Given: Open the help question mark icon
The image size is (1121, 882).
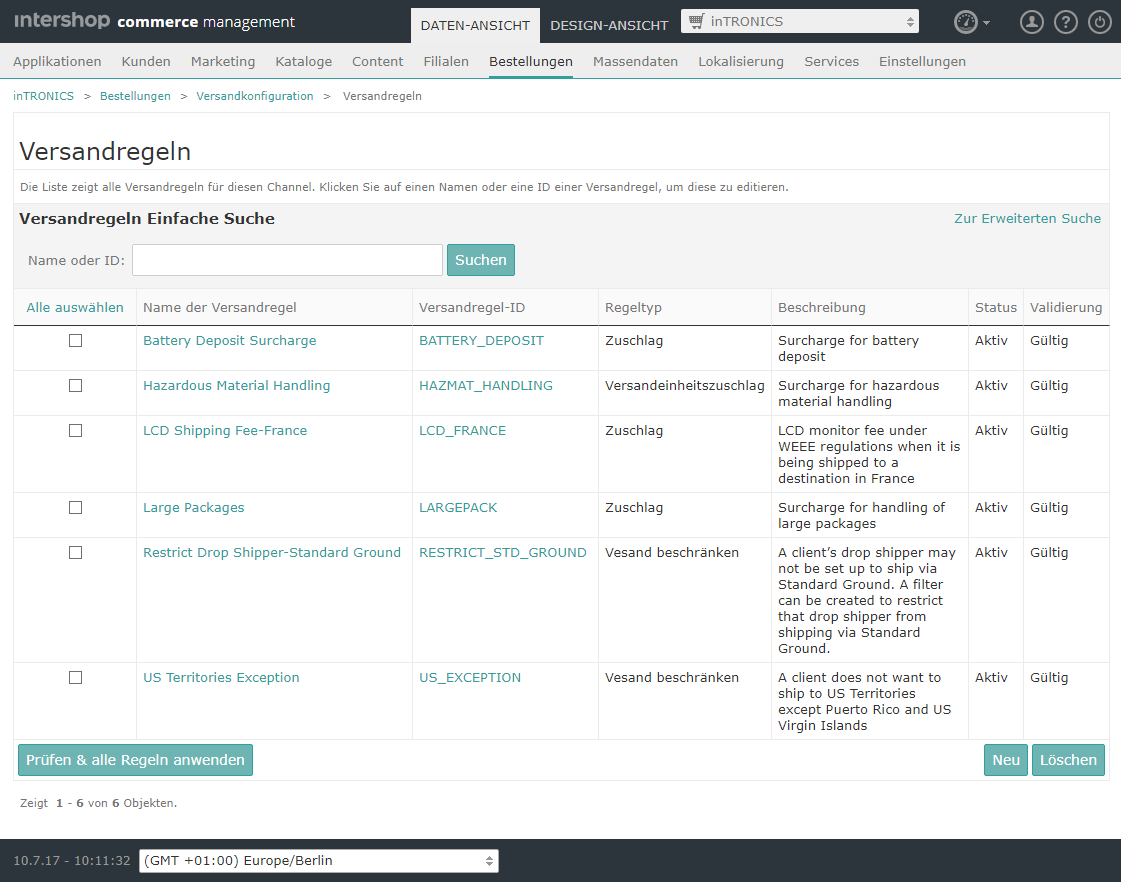Looking at the screenshot, I should point(1066,22).
